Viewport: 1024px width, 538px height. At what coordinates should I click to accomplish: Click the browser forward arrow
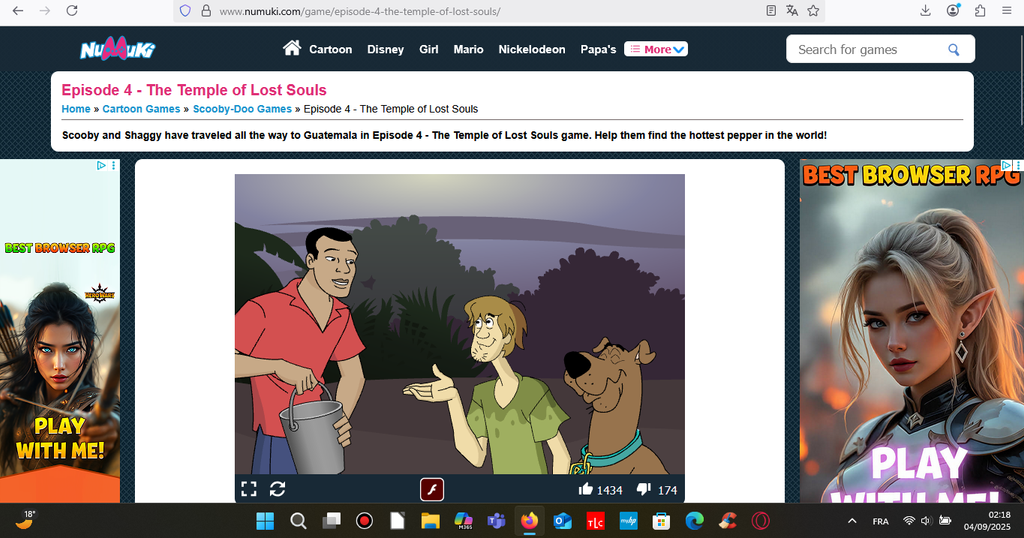click(44, 10)
